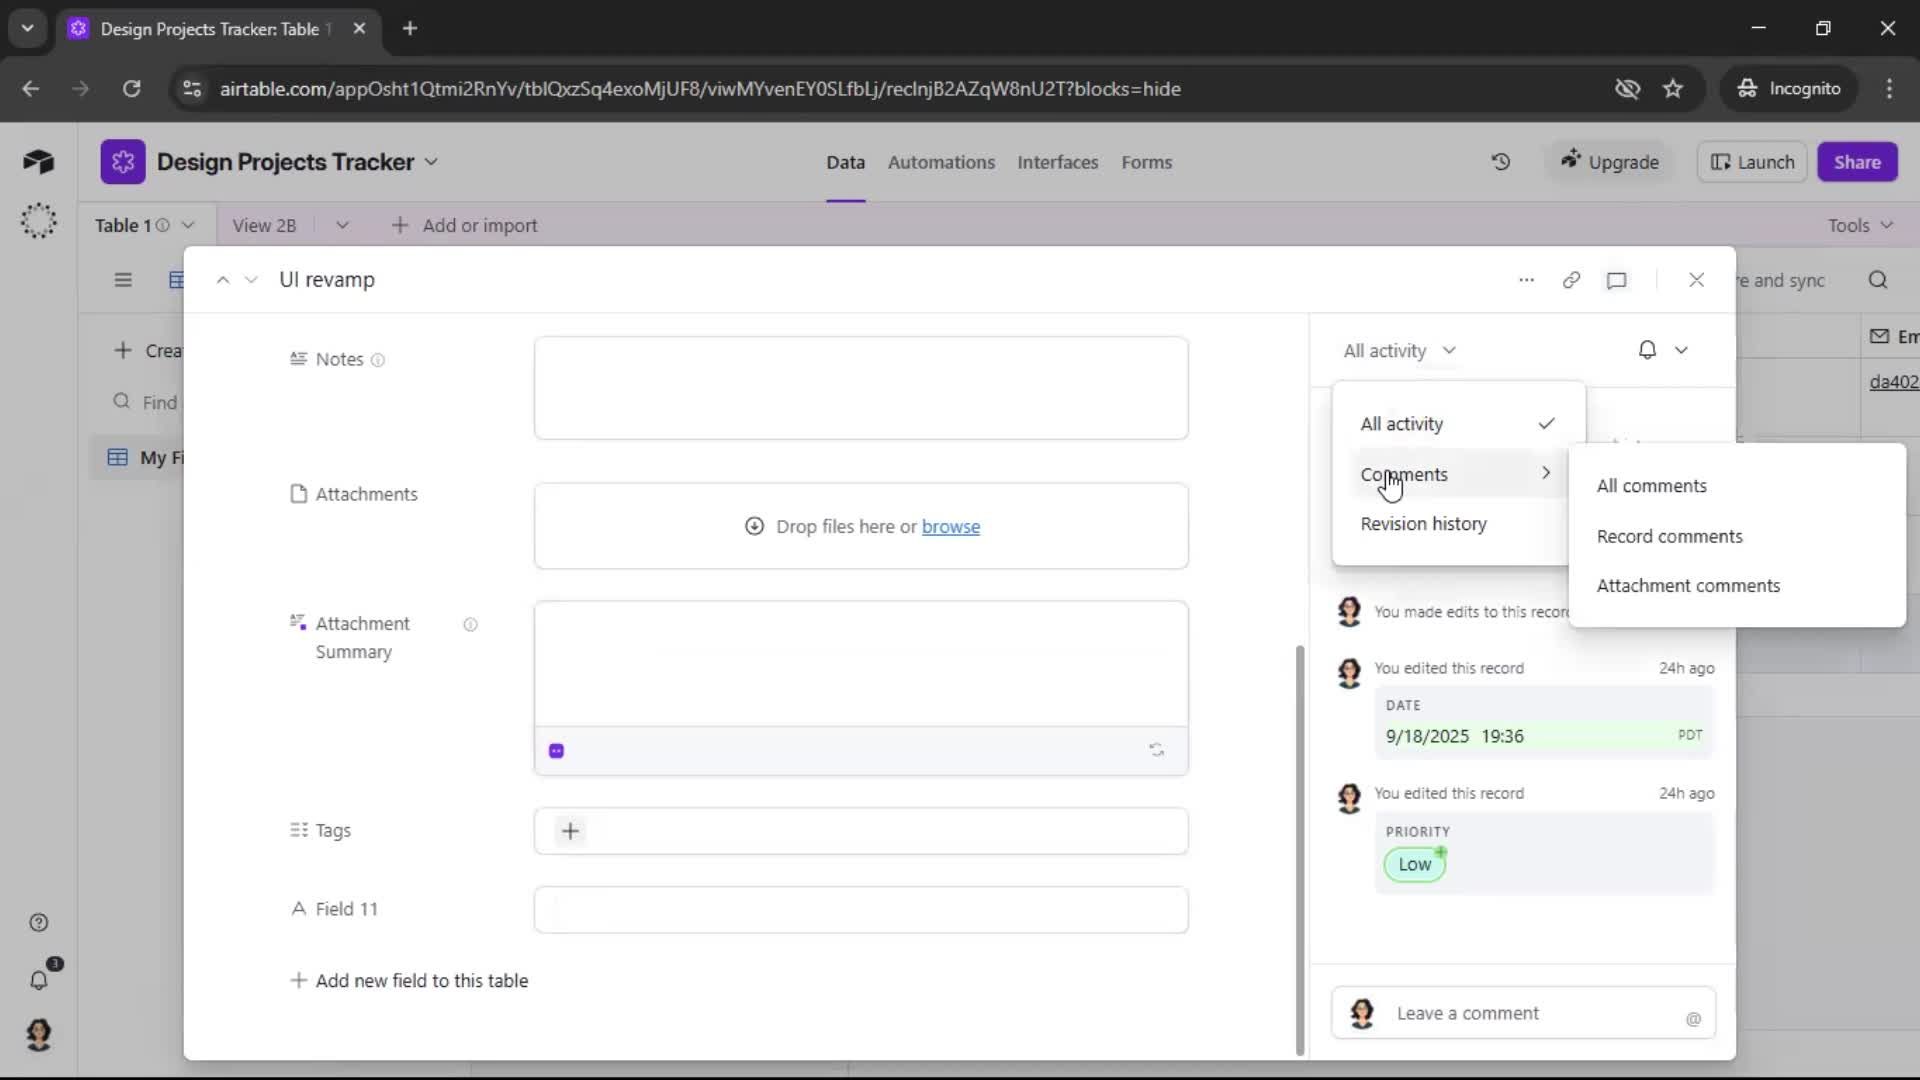This screenshot has width=1920, height=1080.
Task: Open the Airtable home logo
Action: point(38,162)
